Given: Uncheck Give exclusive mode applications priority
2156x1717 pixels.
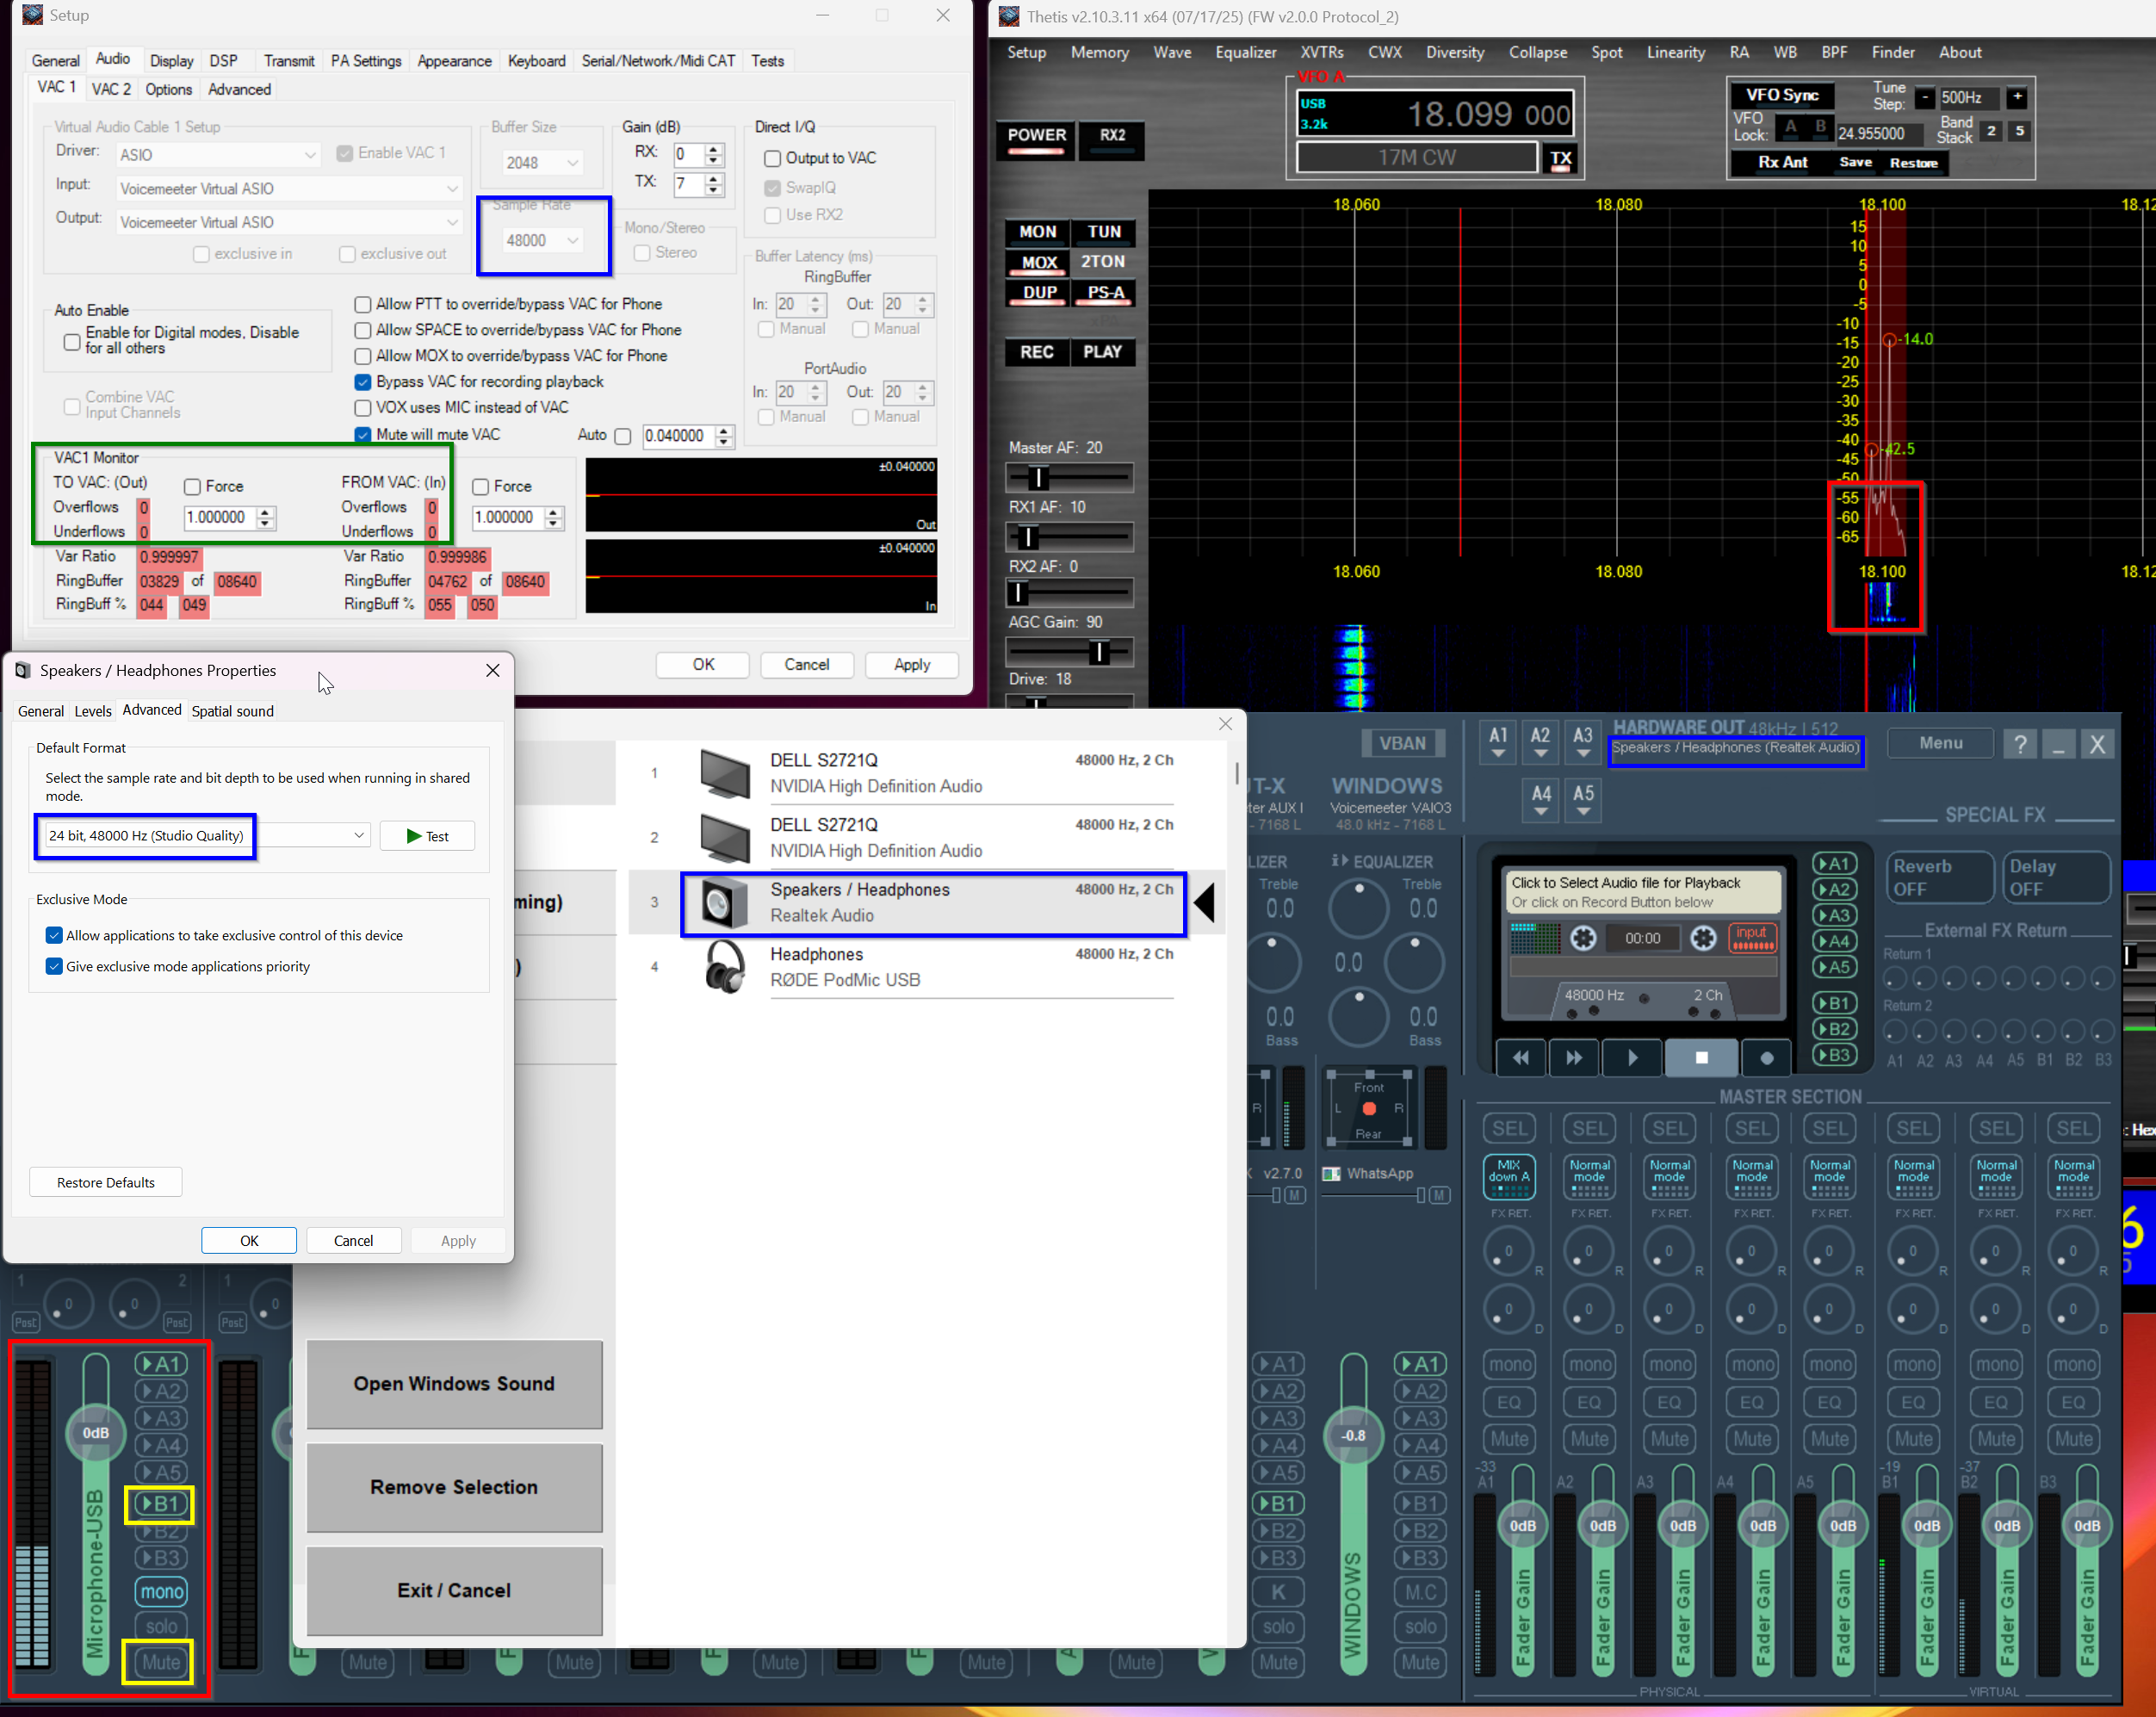Looking at the screenshot, I should [54, 966].
